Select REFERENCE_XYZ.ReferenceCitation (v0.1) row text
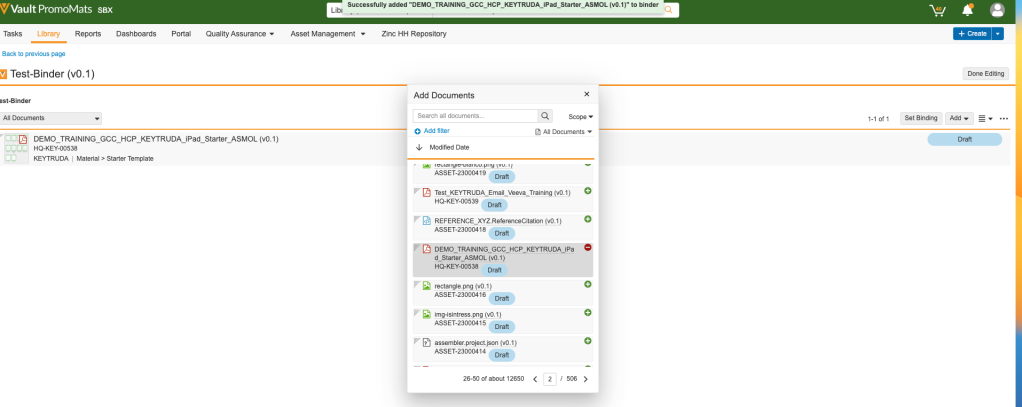The width and height of the screenshot is (1022, 407). tap(498, 220)
